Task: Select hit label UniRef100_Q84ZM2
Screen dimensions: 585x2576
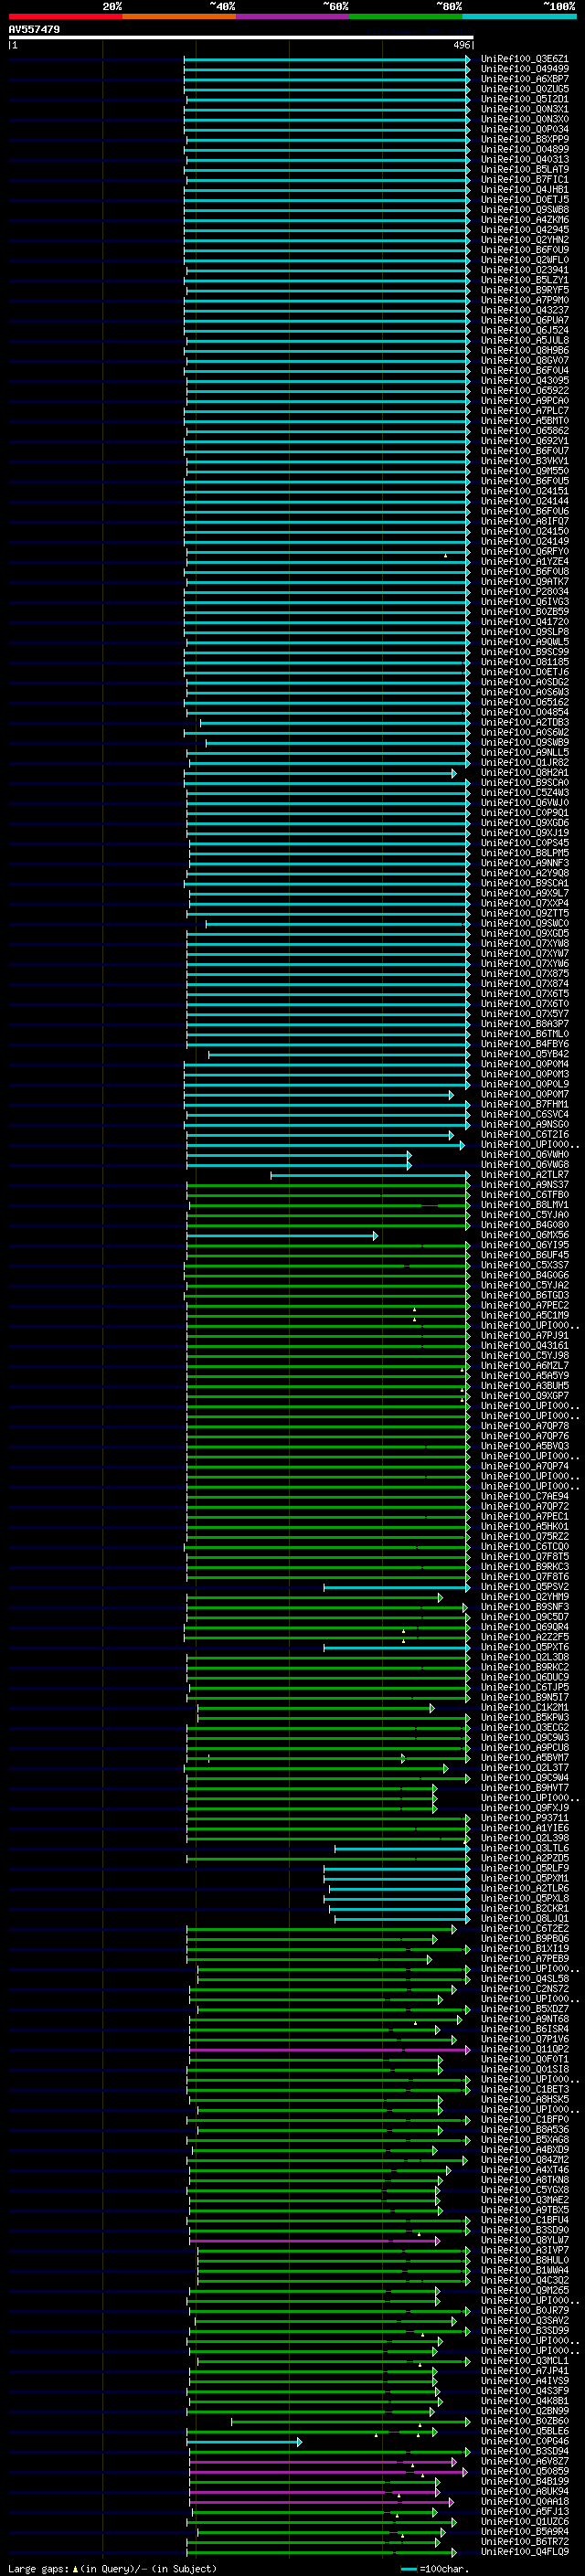Action: tap(525, 2160)
